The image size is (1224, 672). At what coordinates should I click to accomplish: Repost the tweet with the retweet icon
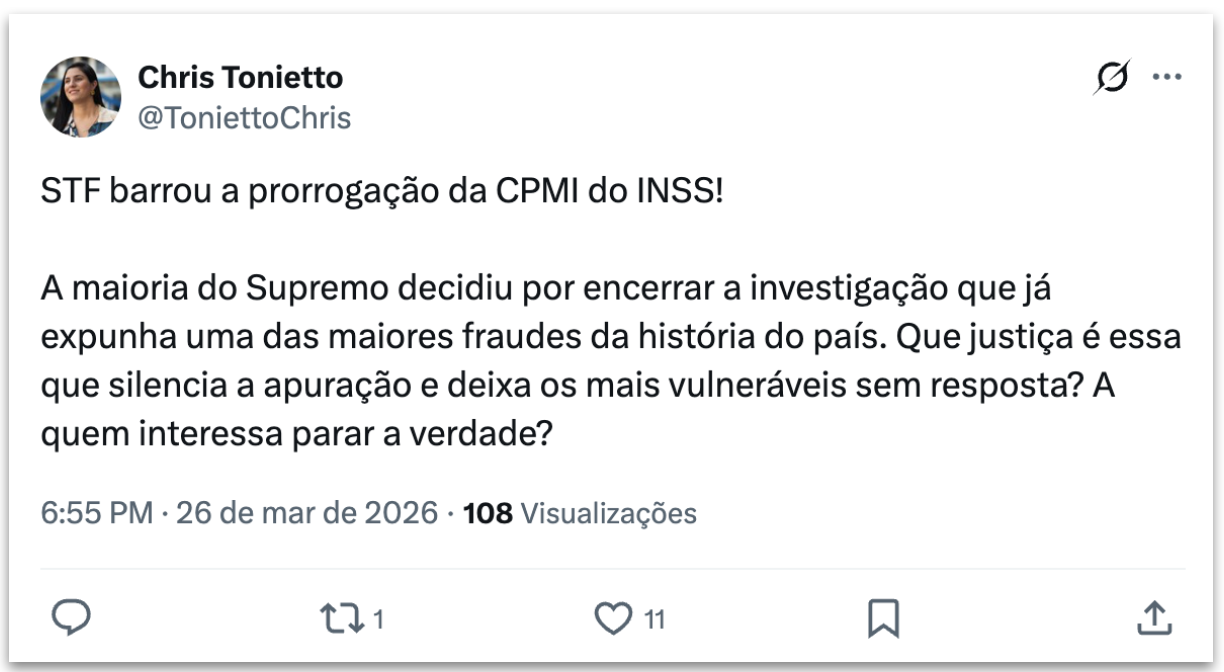tap(343, 618)
